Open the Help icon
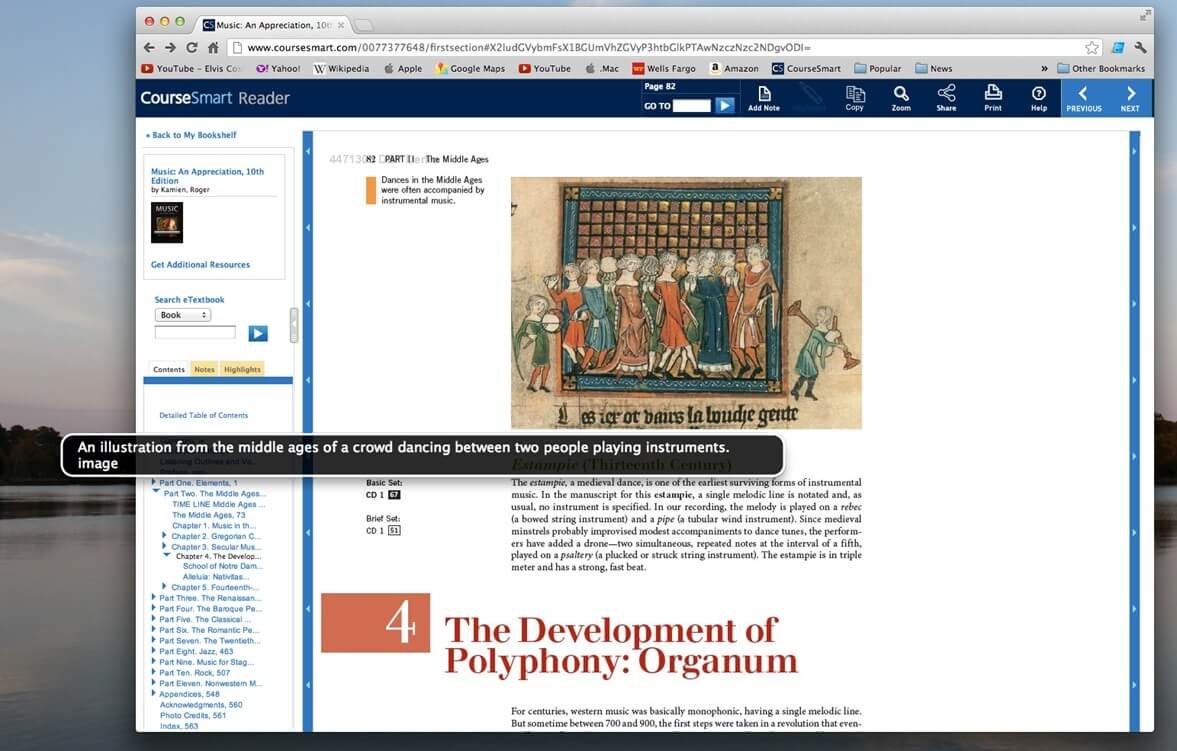This screenshot has height=751, width=1177. (1039, 98)
